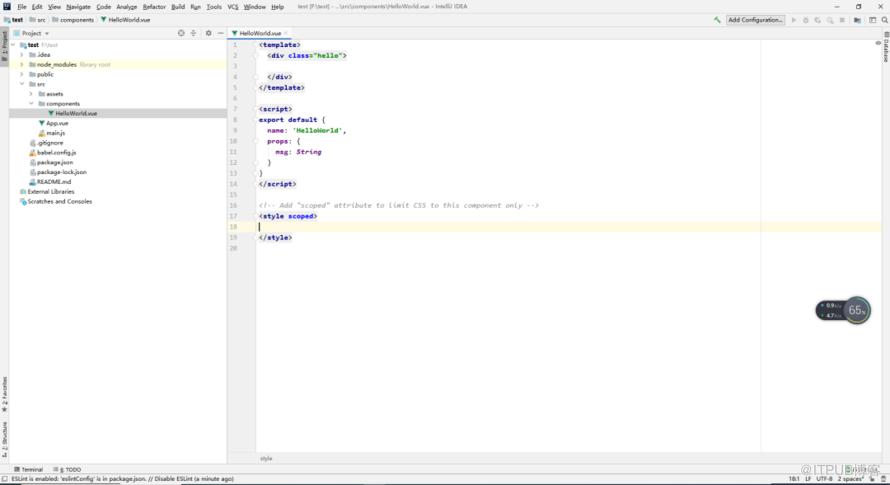Select .gitignore in the project tree

point(50,143)
